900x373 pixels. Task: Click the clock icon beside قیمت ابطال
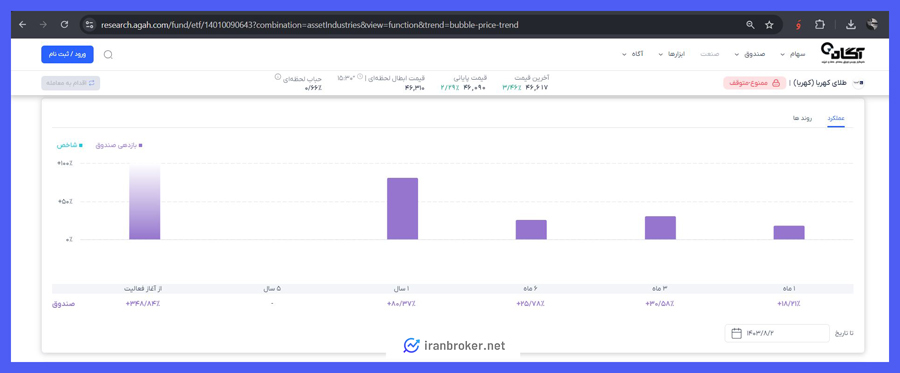pyautogui.click(x=360, y=77)
